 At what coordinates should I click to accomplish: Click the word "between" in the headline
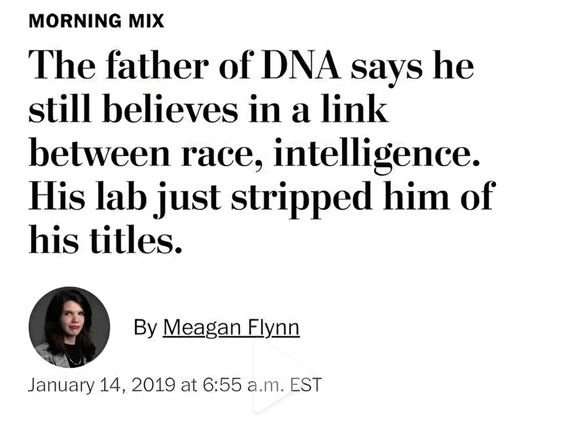[x=99, y=152]
